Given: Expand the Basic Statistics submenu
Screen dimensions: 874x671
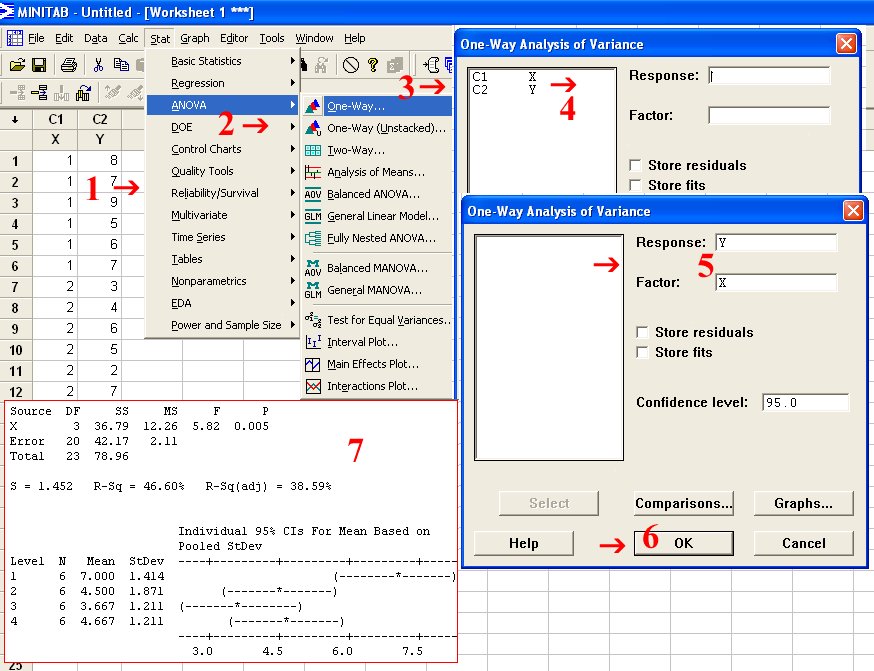Looking at the screenshot, I should click(223, 61).
